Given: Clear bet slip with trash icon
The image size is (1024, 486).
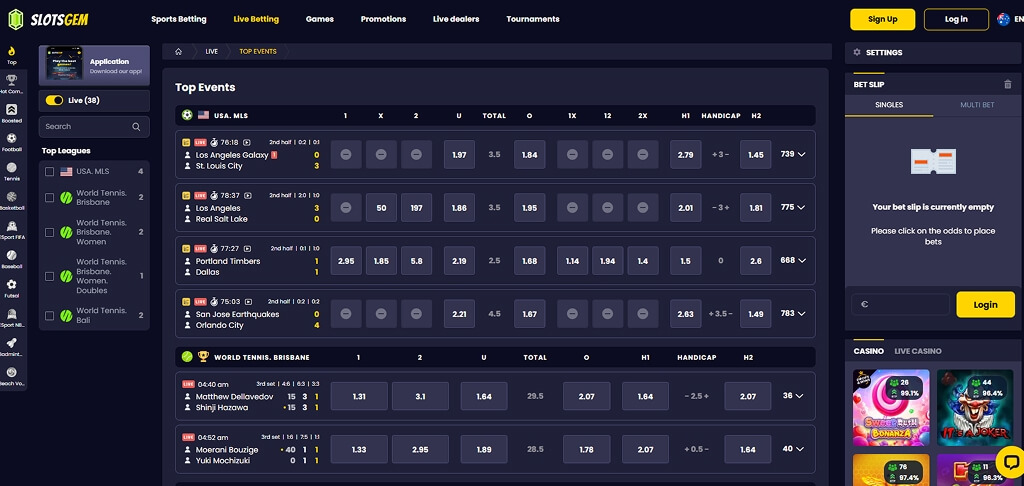Looking at the screenshot, I should pyautogui.click(x=1008, y=84).
